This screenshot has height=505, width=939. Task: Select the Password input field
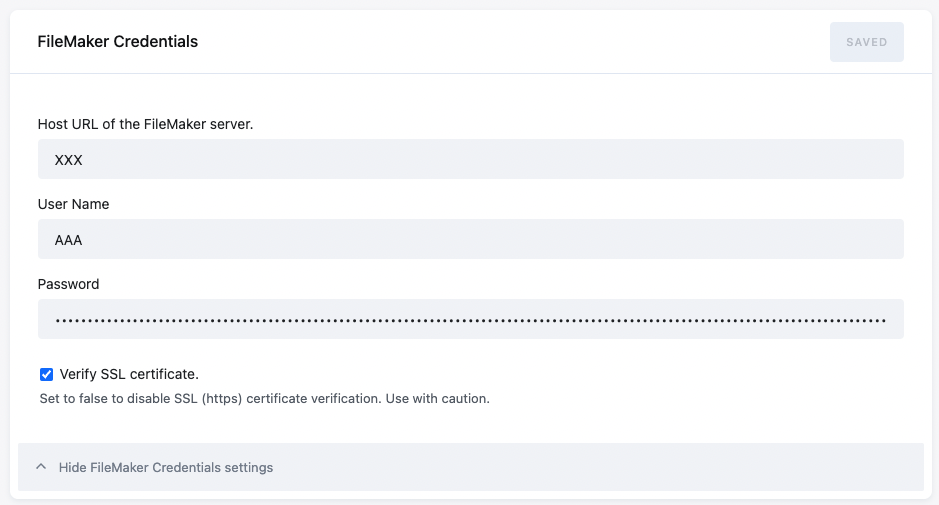click(471, 319)
